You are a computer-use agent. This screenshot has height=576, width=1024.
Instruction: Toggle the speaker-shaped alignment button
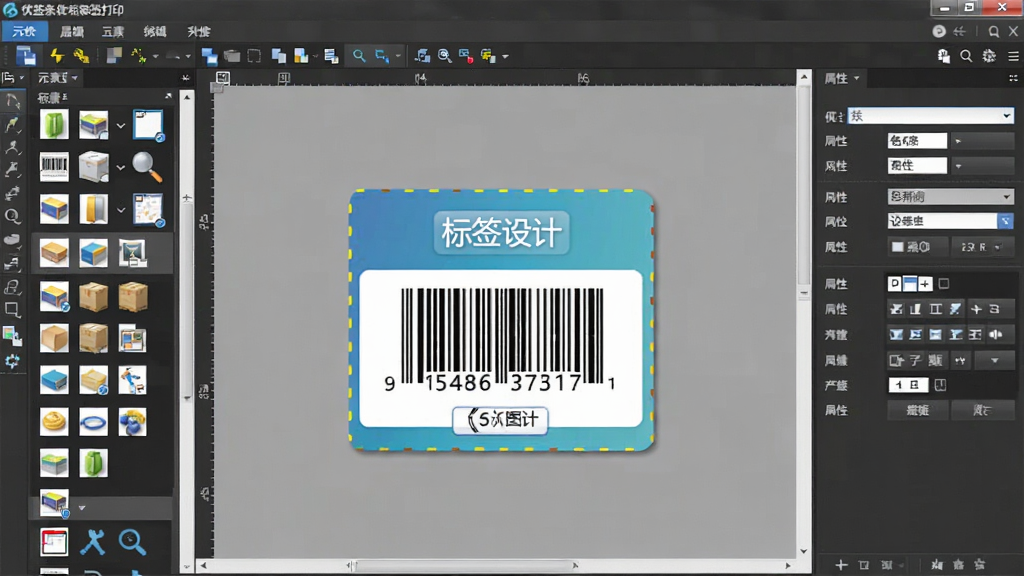[x=996, y=334]
